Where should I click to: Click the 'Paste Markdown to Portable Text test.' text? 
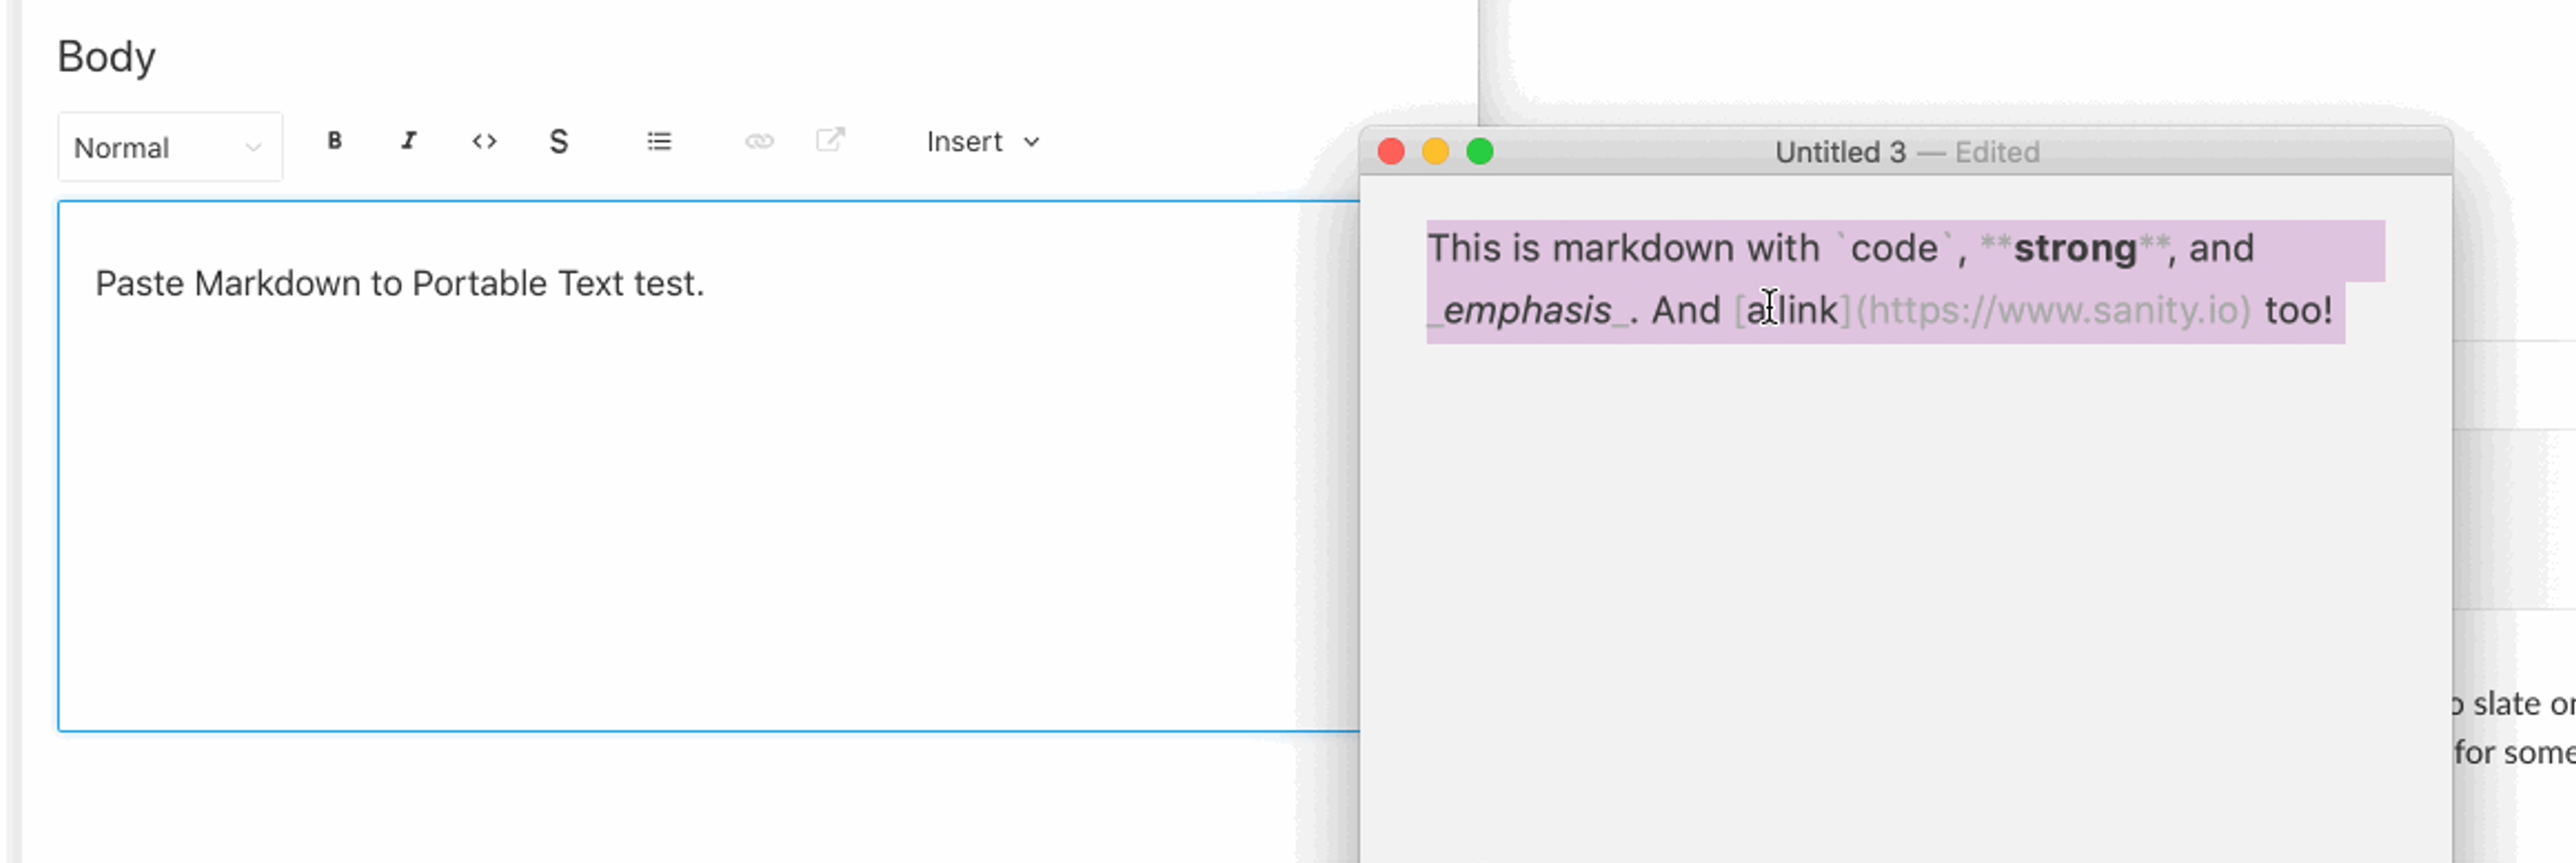click(x=400, y=283)
